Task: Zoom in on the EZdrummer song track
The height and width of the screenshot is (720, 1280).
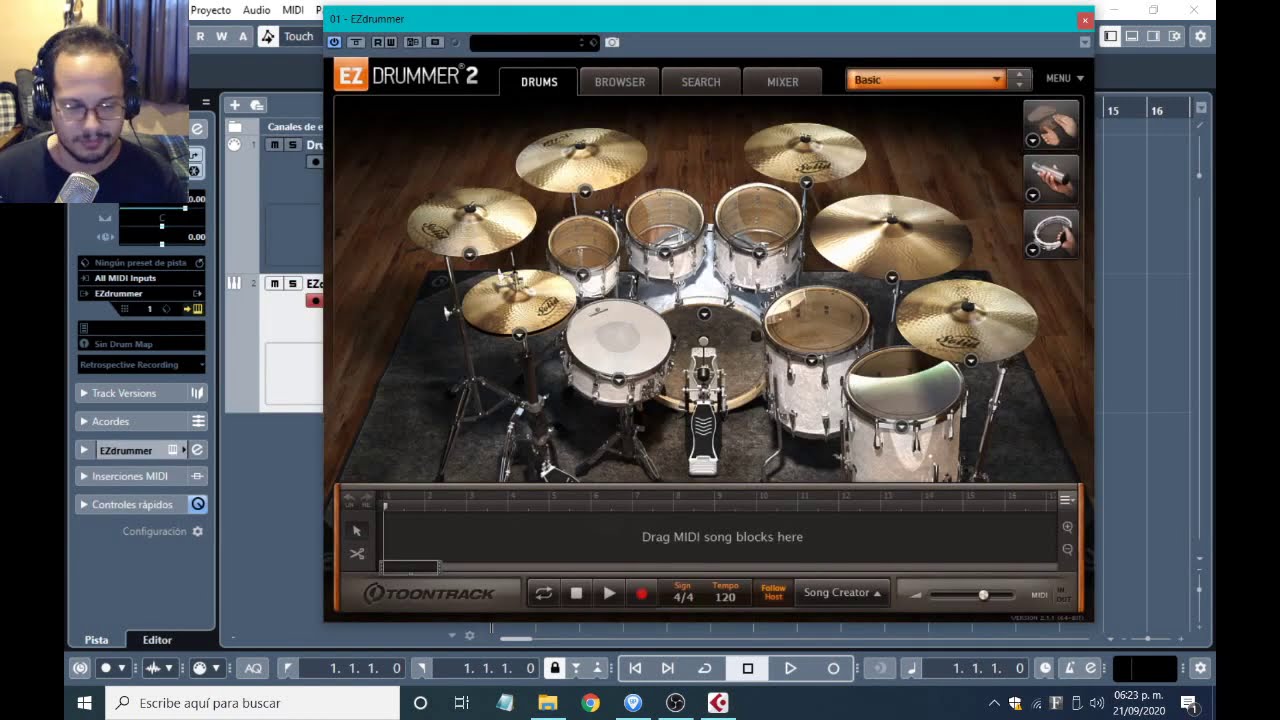Action: click(1067, 527)
